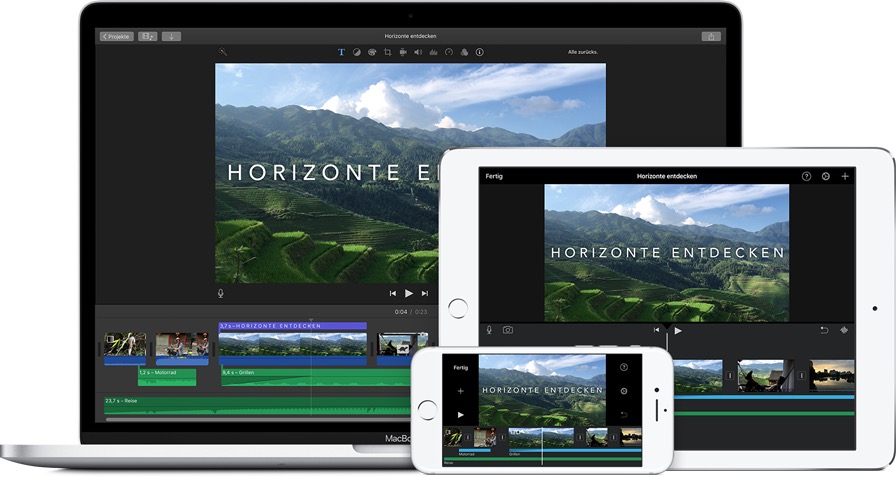Click the magic wand auto-enhance icon
This screenshot has width=896, height=477.
[x=223, y=52]
